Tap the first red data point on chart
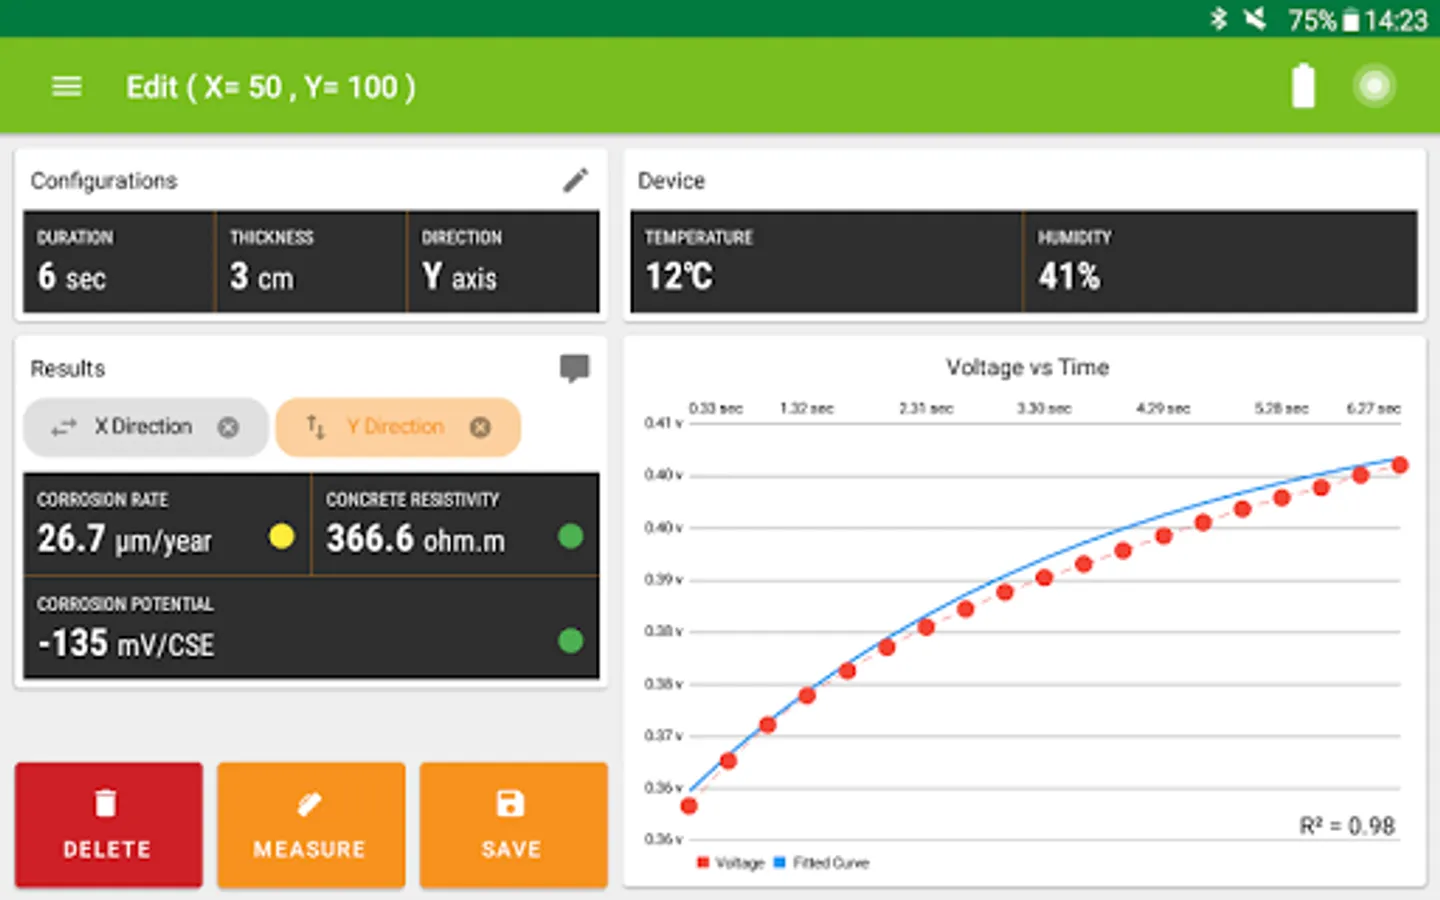The width and height of the screenshot is (1440, 900). [x=689, y=805]
